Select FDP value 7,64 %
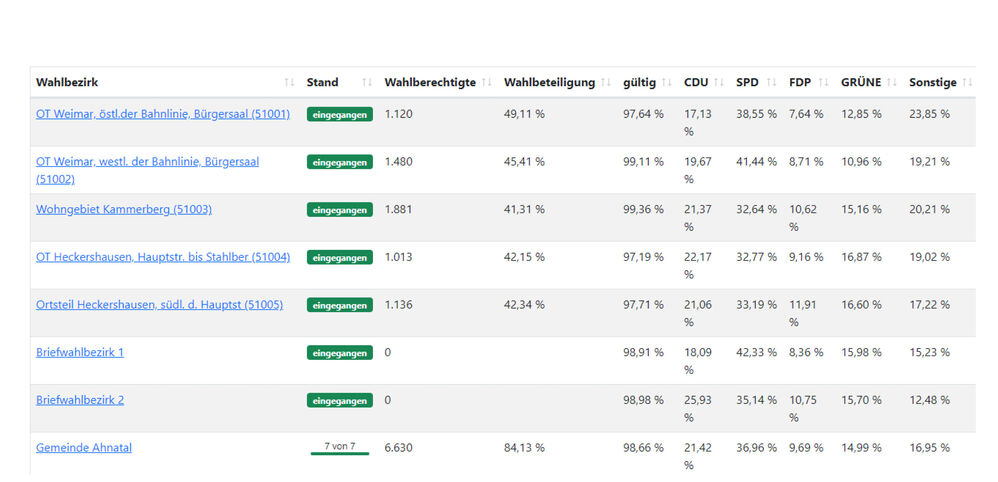Screen dimensions: 998x482 (x=806, y=114)
